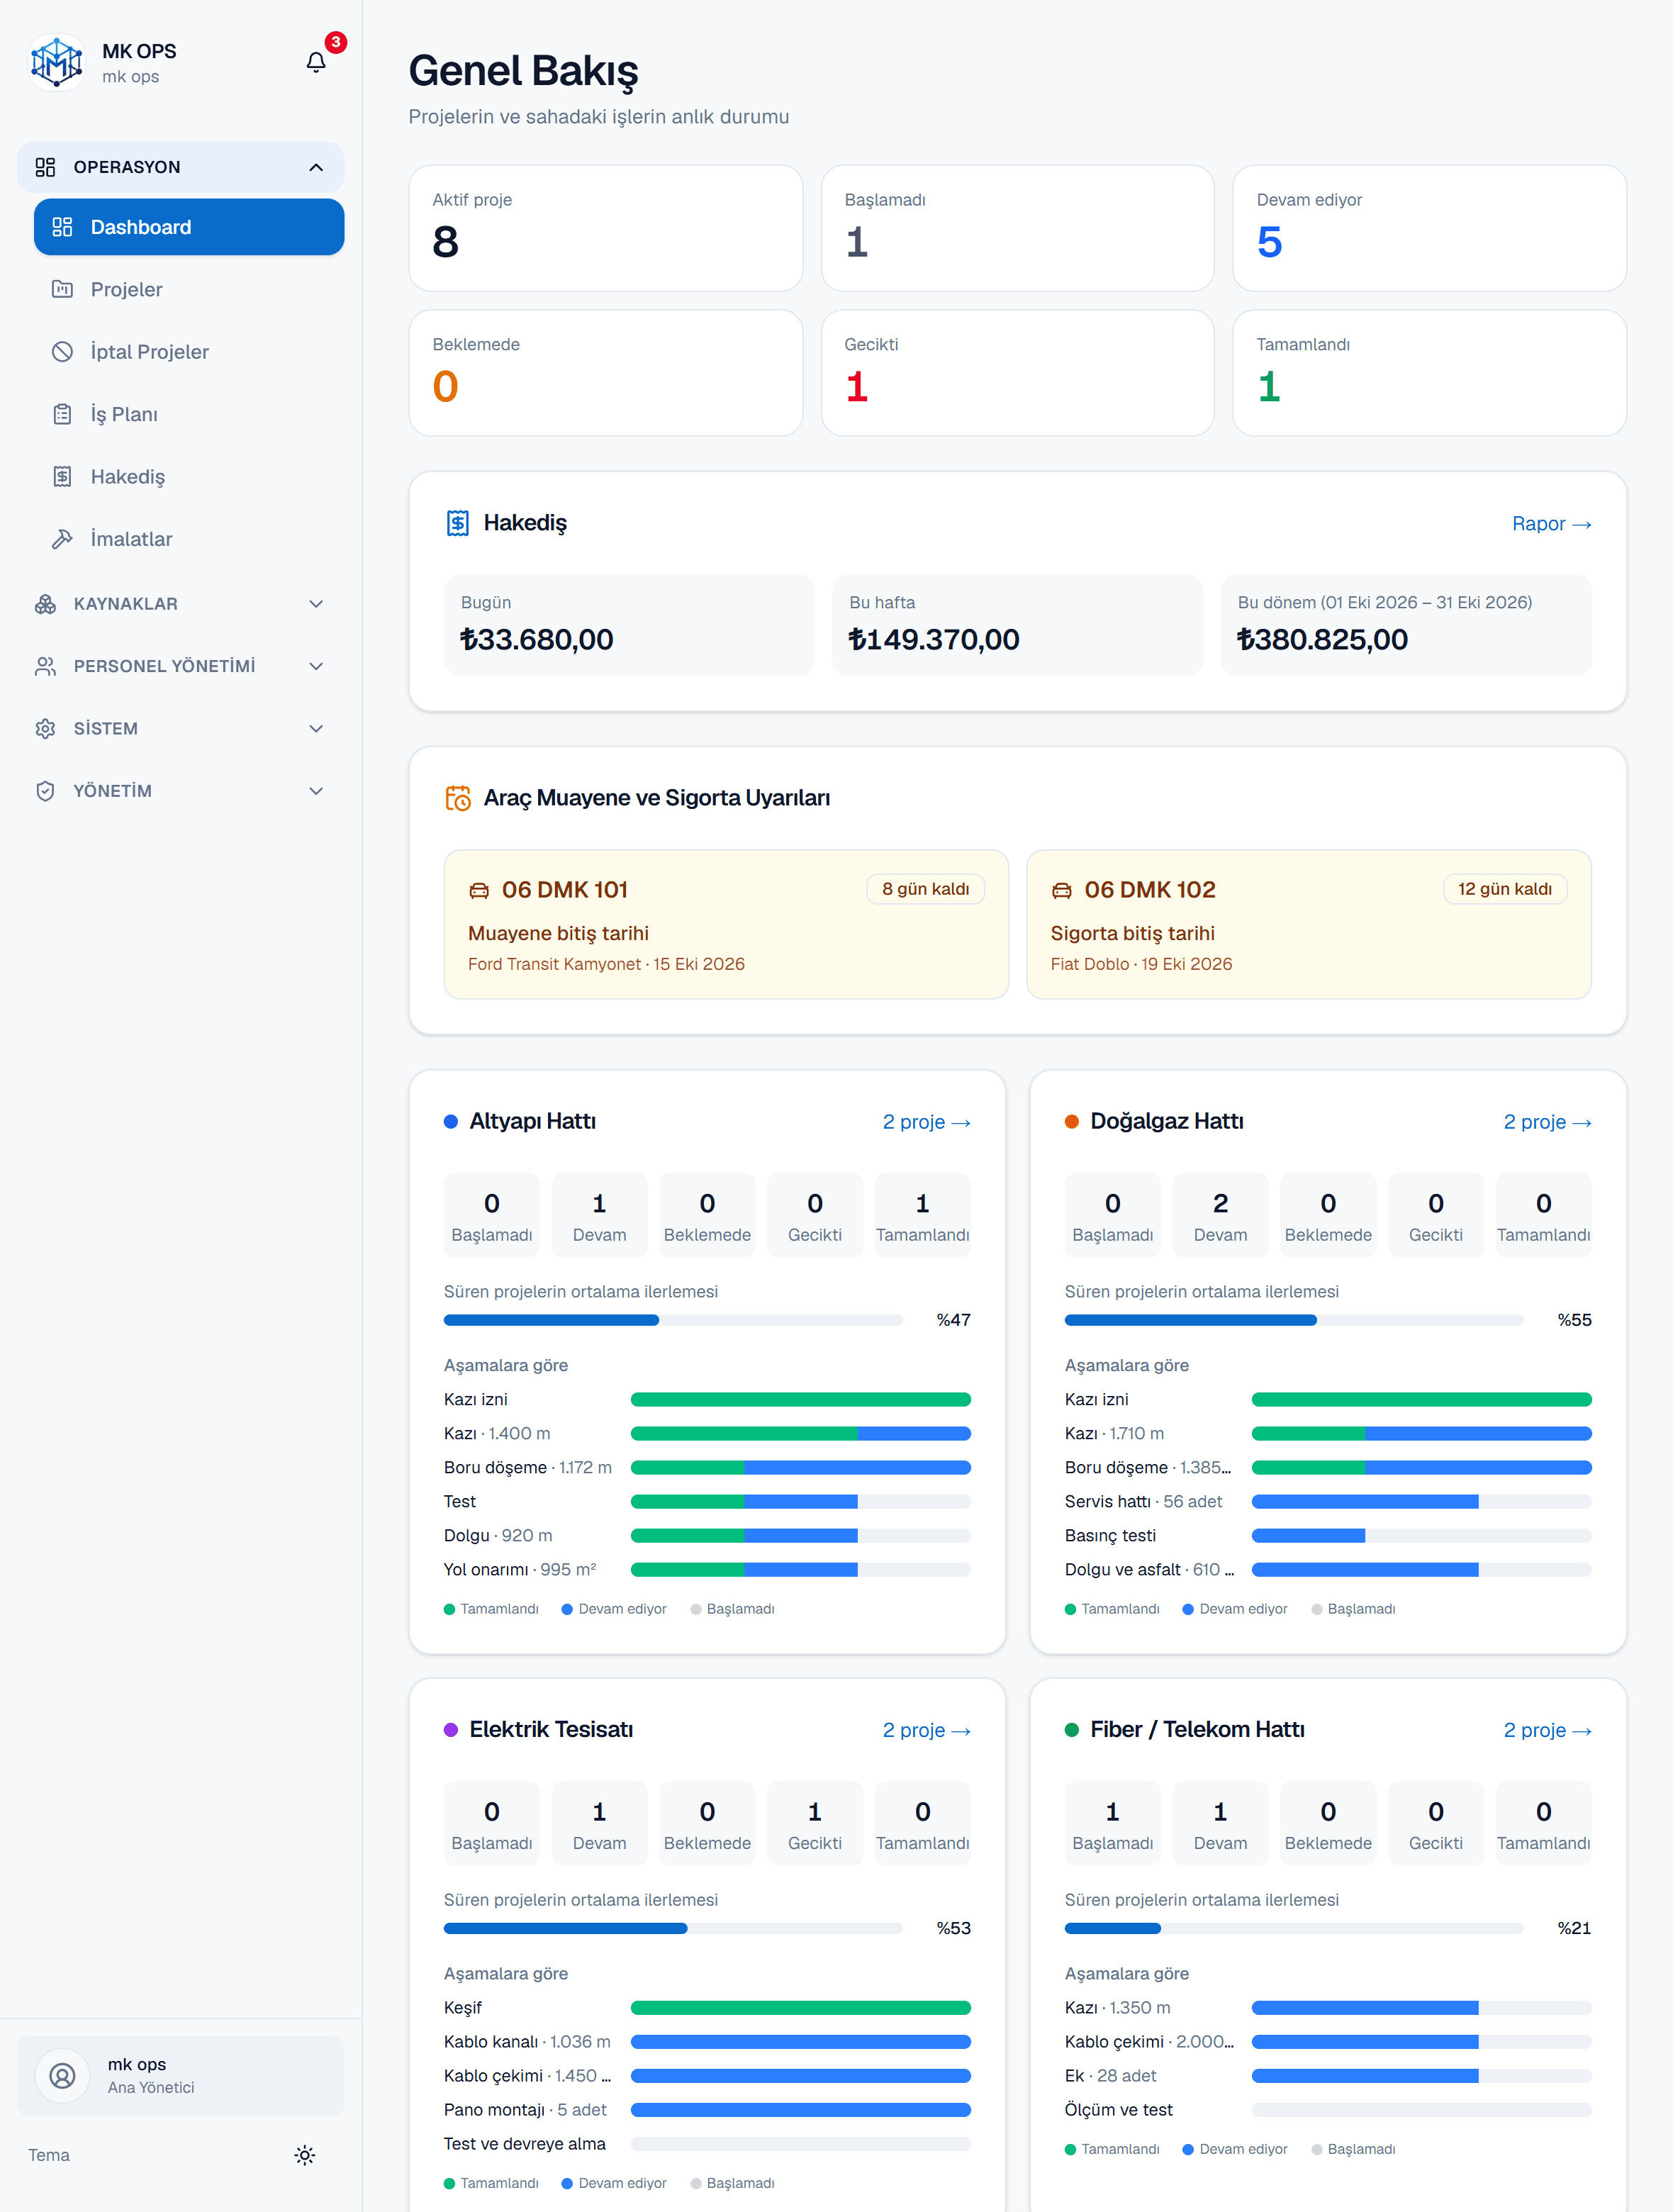This screenshot has width=1673, height=2212.
Task: Expand the SİSTEM section chevron
Action: [x=316, y=729]
